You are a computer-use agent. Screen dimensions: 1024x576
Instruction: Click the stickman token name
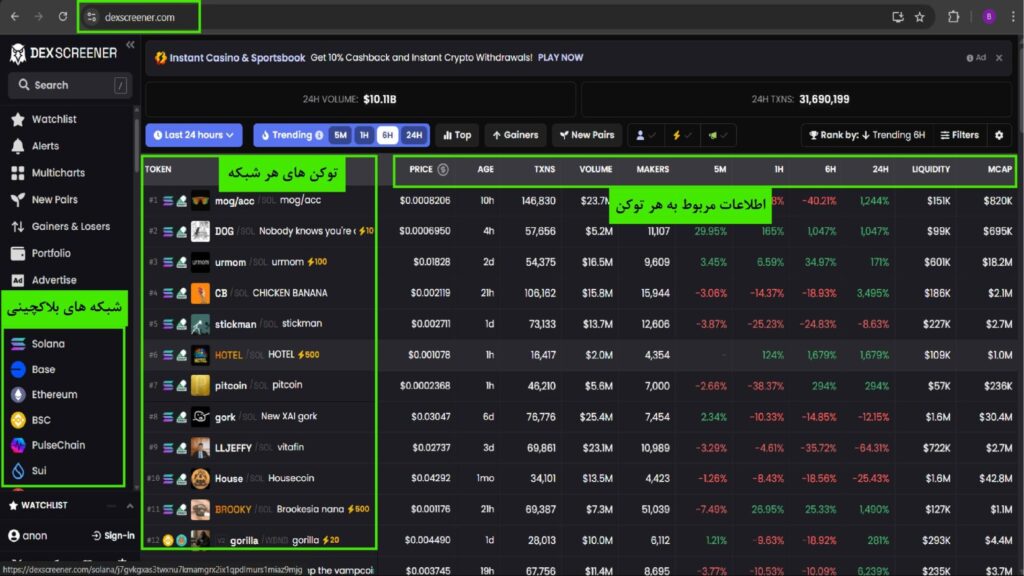[x=235, y=324]
